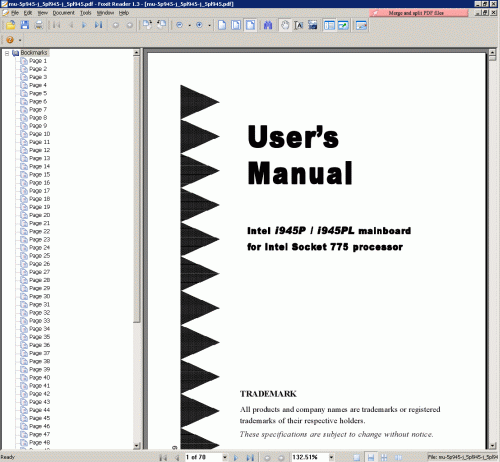The height and width of the screenshot is (462, 500).
Task: Click document scrollbar down arrow
Action: (492, 446)
